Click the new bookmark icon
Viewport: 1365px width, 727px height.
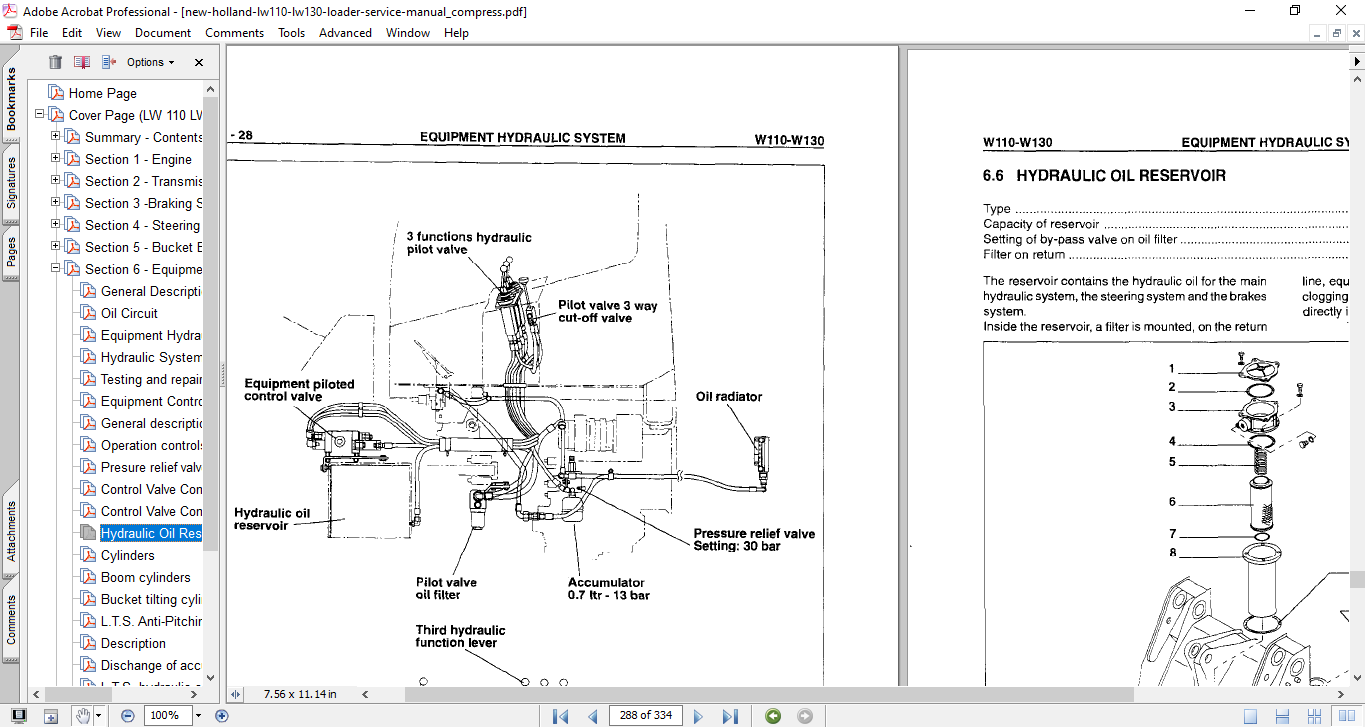81,62
